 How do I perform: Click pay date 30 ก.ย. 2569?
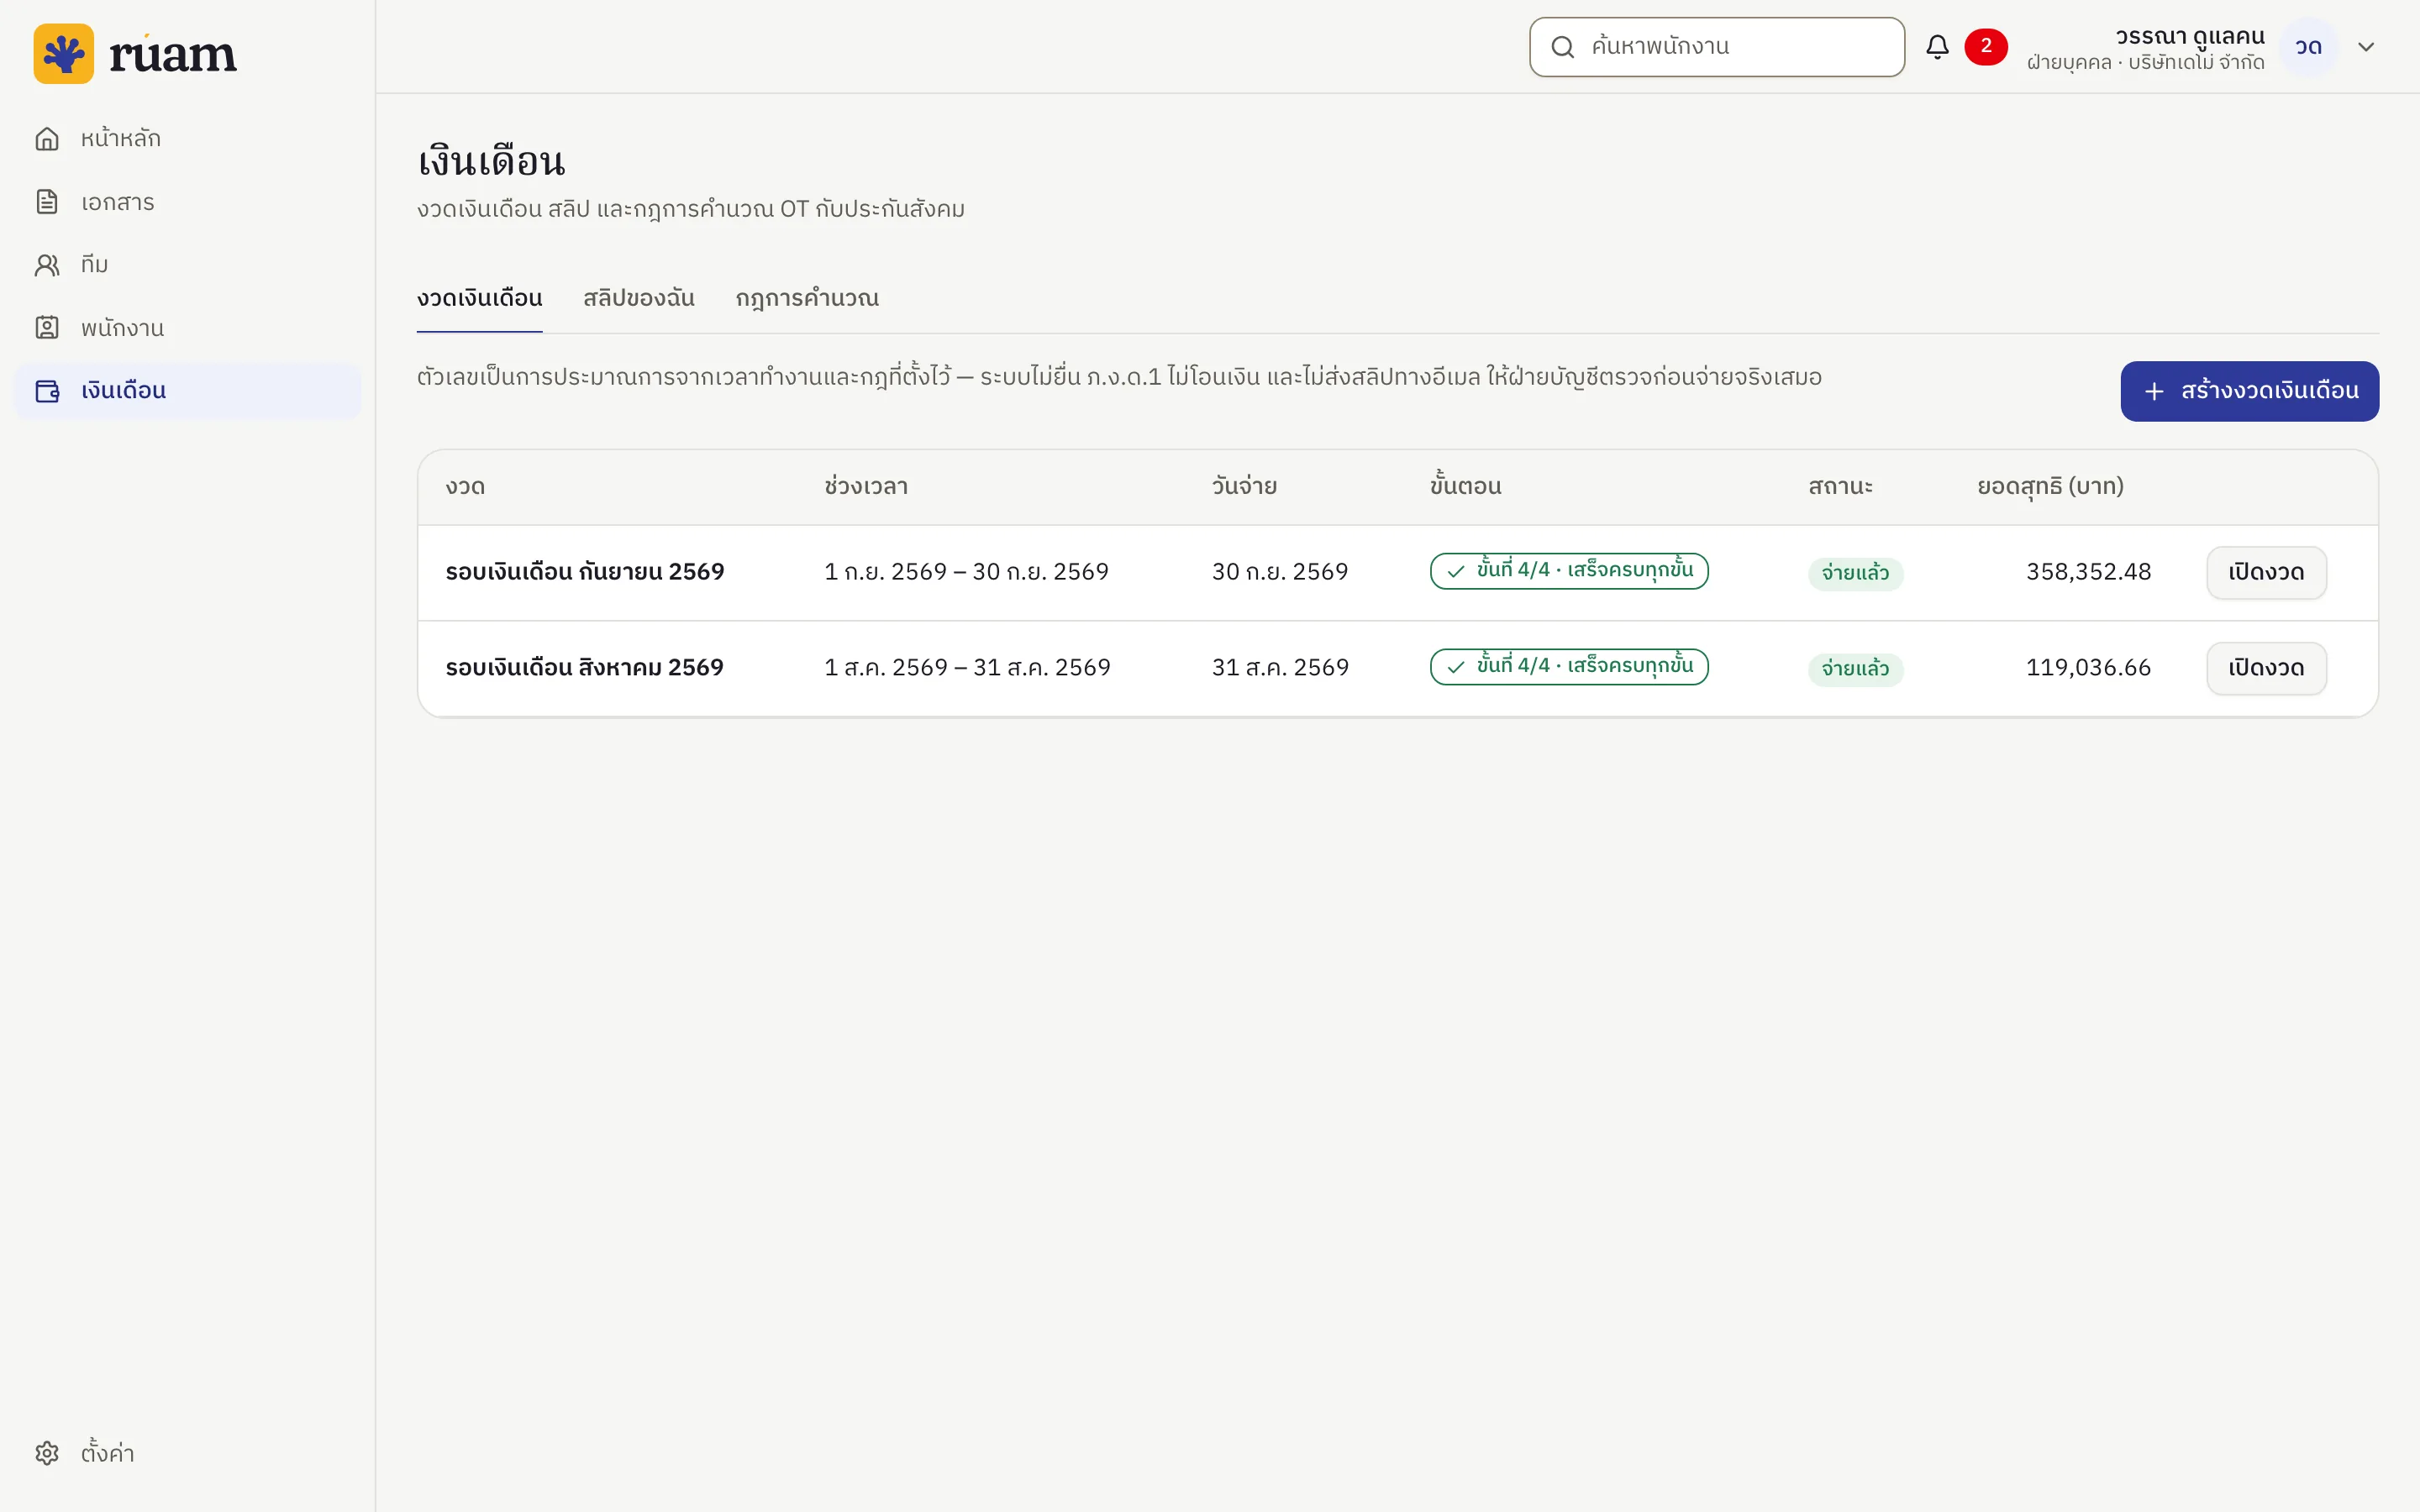pyautogui.click(x=1280, y=572)
